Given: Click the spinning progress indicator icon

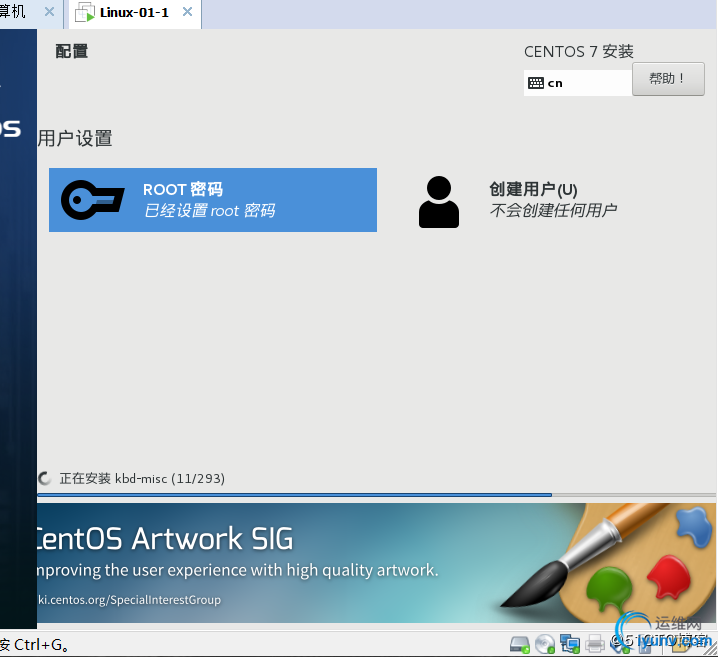Looking at the screenshot, I should click(44, 478).
